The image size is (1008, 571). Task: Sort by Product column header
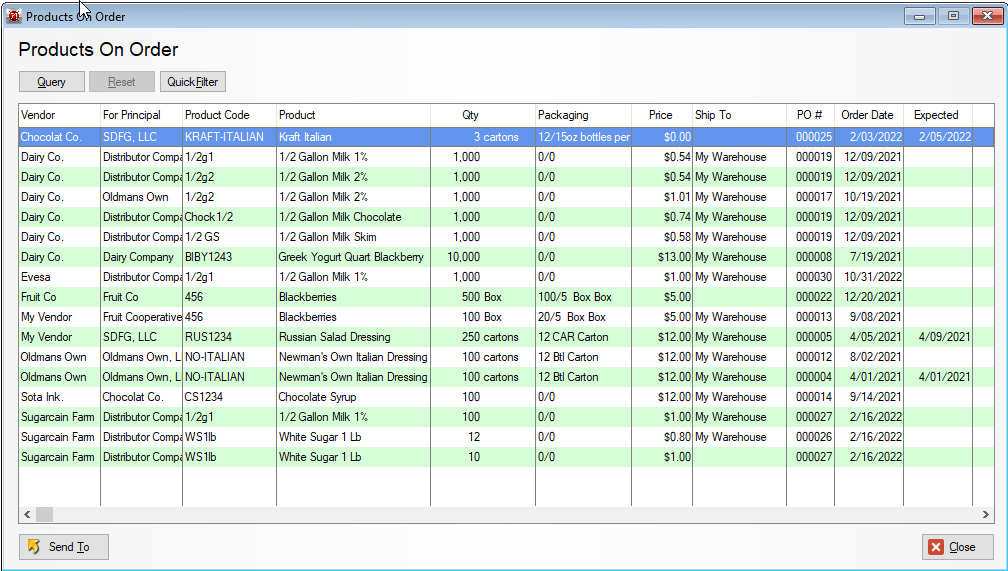tap(354, 115)
